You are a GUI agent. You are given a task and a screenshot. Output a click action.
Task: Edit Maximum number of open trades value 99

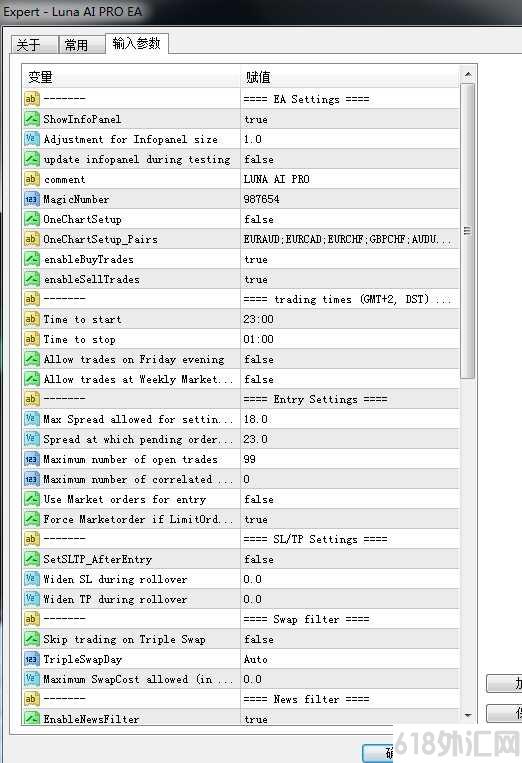[x=350, y=459]
